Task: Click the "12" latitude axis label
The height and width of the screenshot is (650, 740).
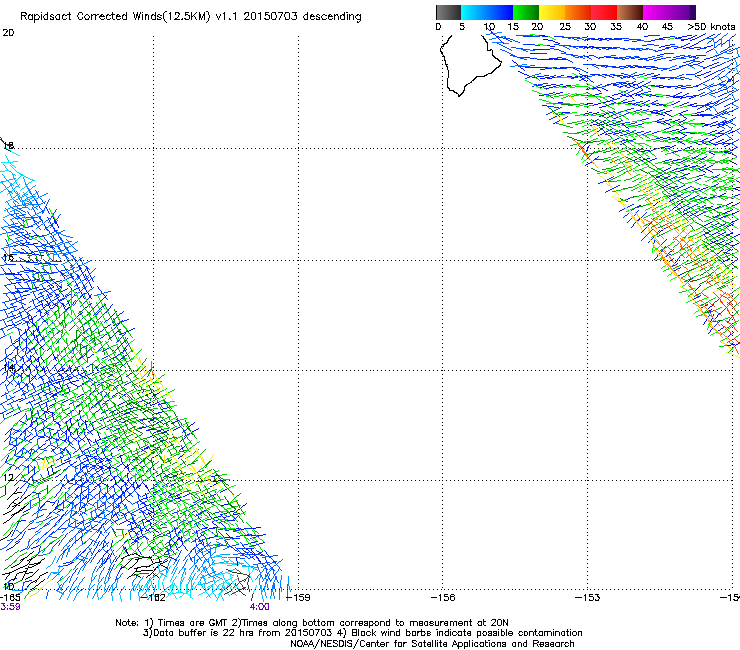Action: pyautogui.click(x=8, y=477)
